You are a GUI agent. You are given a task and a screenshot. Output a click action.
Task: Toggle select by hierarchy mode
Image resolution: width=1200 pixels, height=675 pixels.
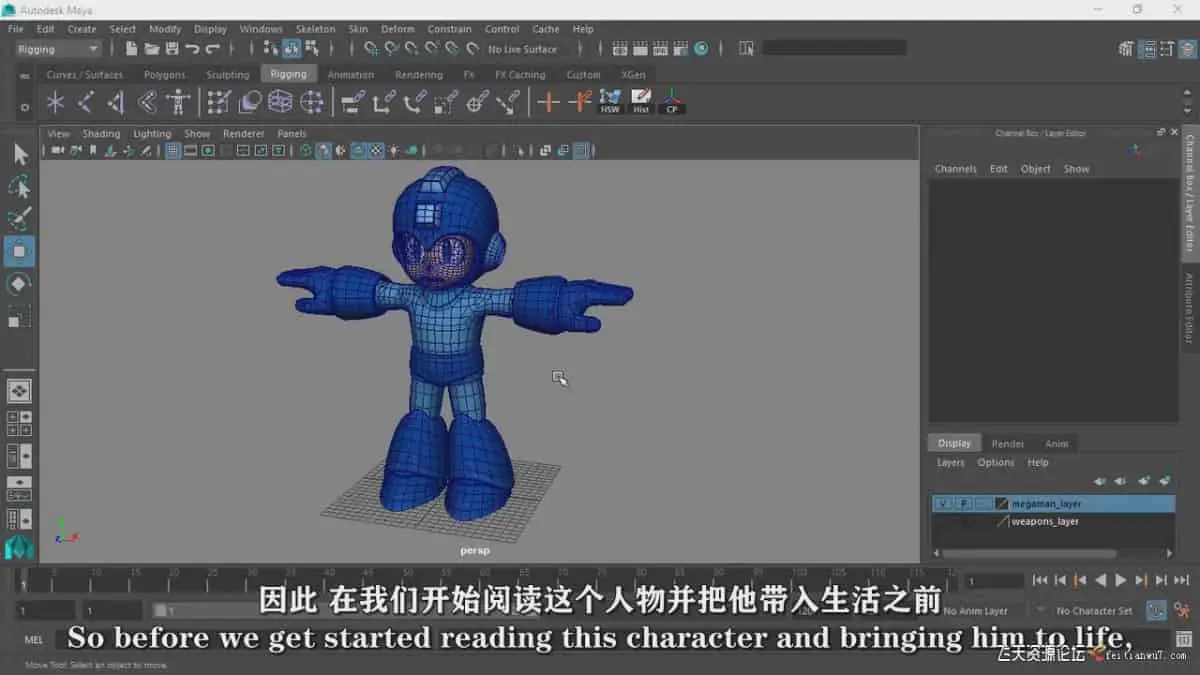point(272,49)
